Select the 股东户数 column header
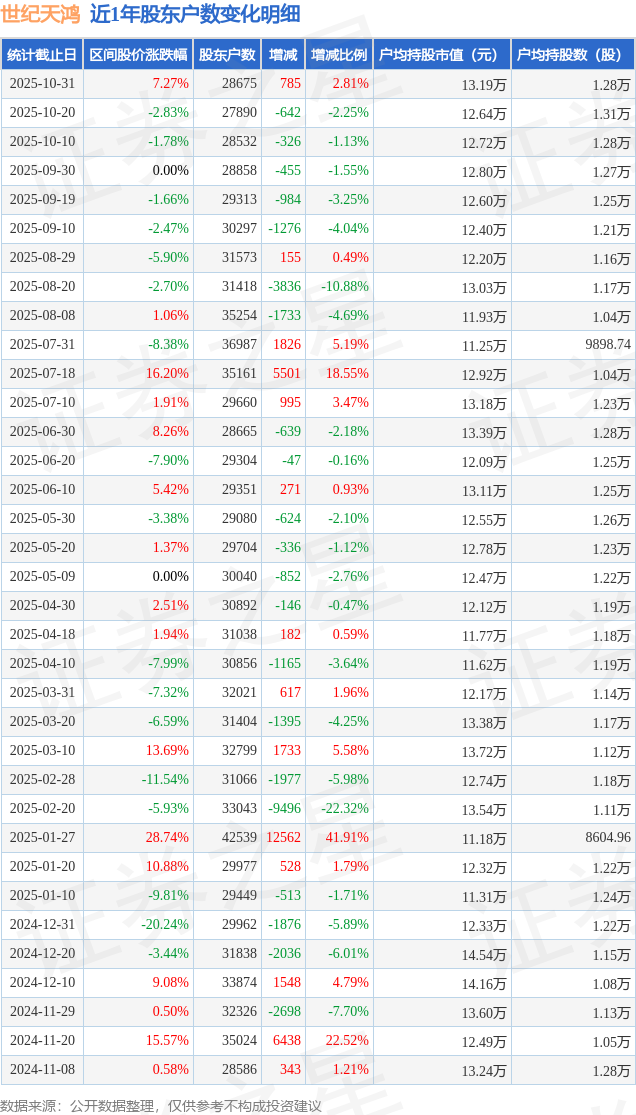The image size is (636, 1115). point(227,55)
